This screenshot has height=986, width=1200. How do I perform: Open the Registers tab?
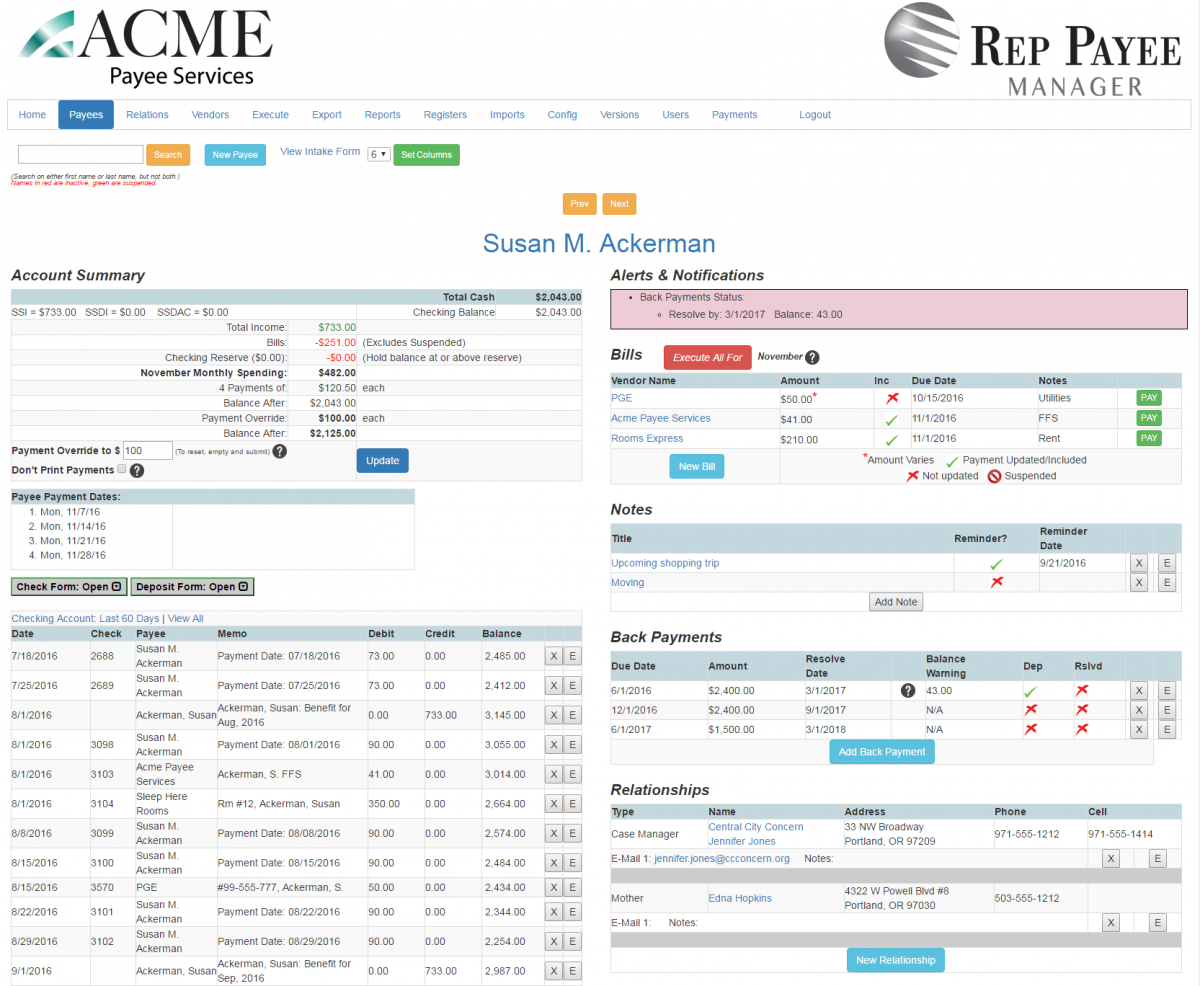point(445,114)
